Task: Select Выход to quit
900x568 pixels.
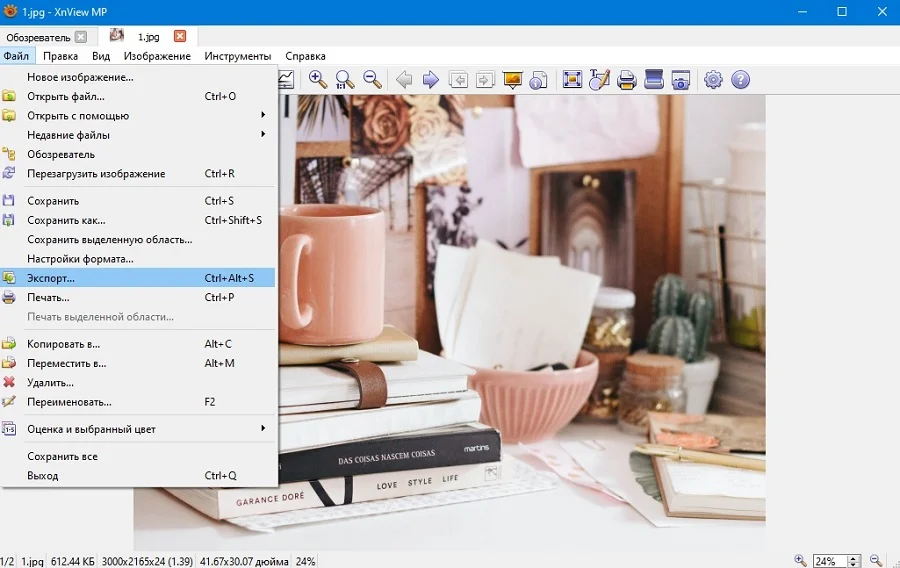Action: click(138, 476)
